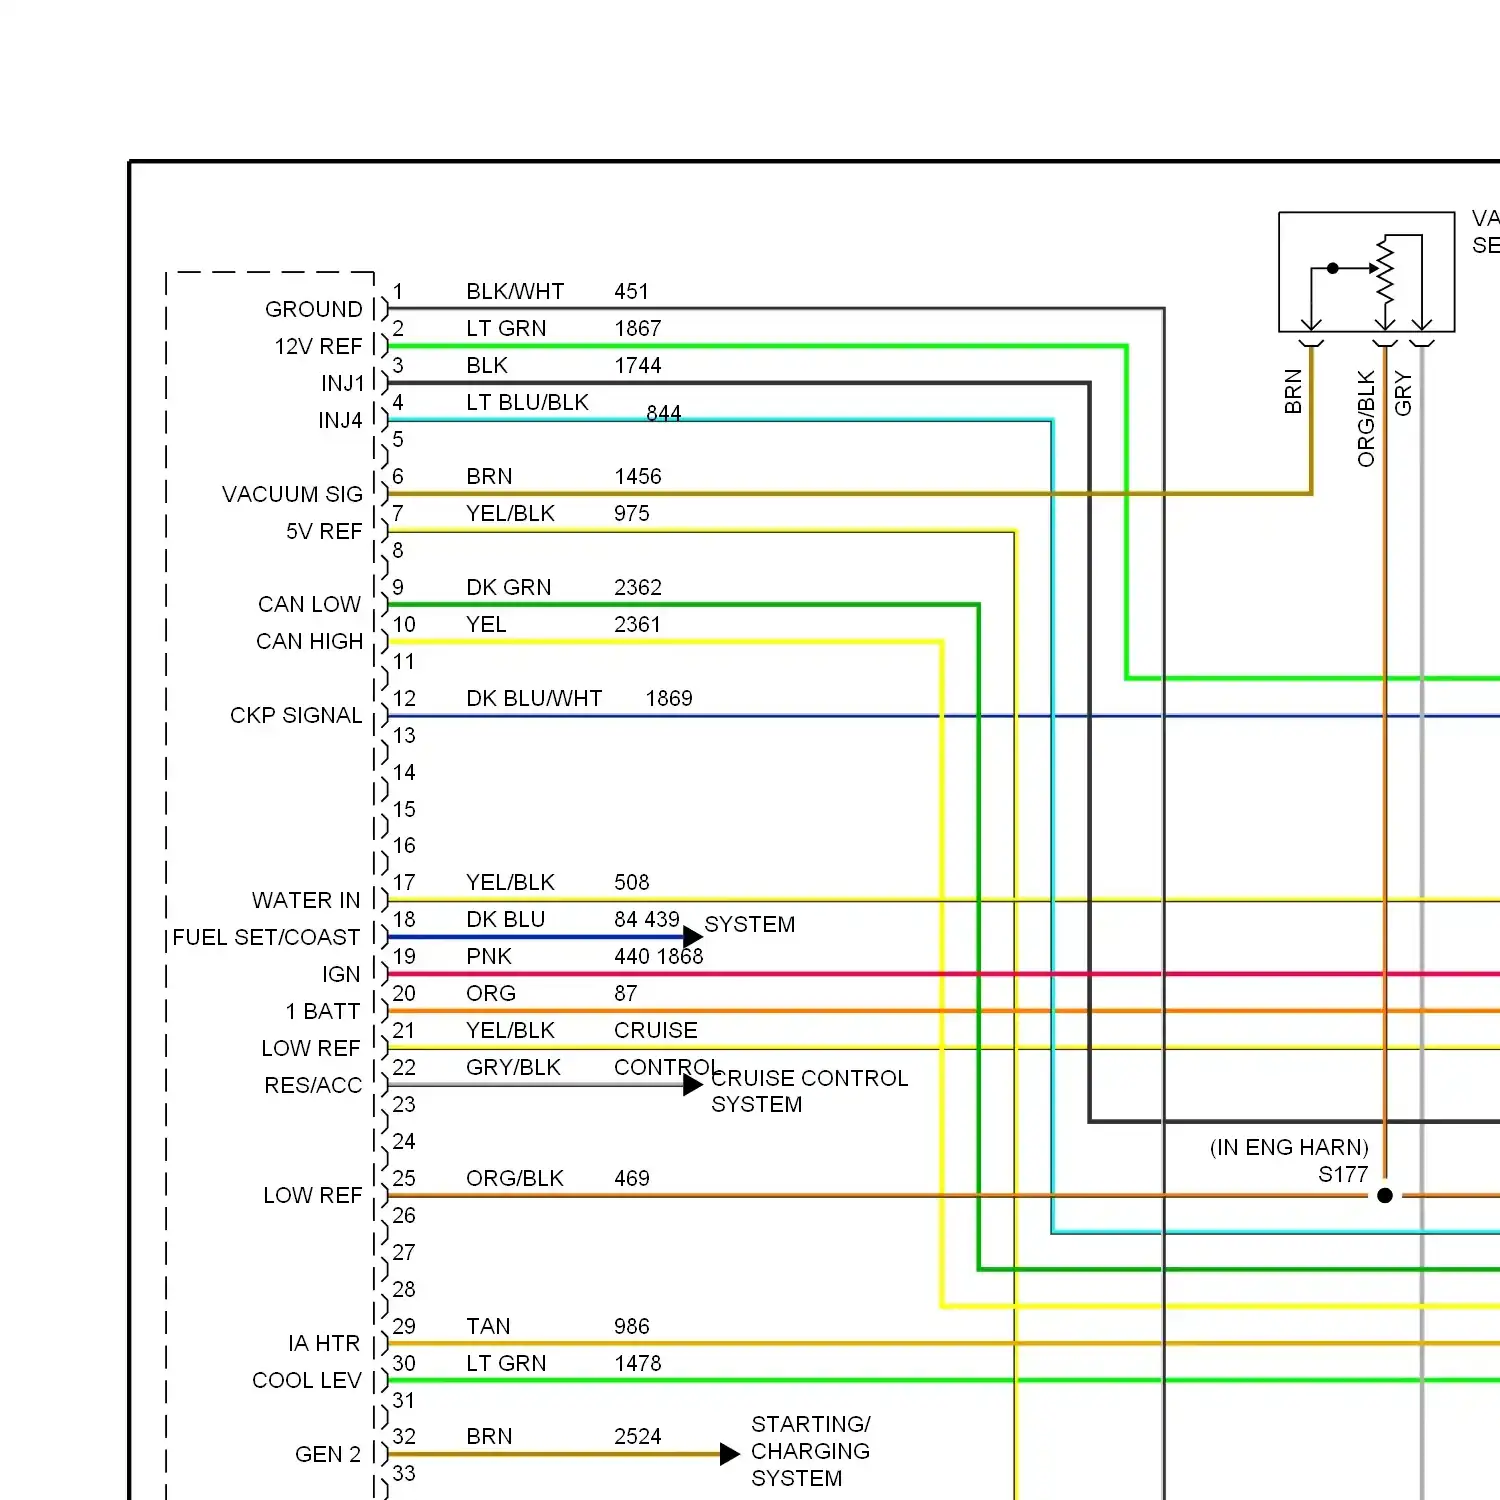Select the (IN ENG HARN) note
The image size is (1500, 1500).
(x=1289, y=1147)
